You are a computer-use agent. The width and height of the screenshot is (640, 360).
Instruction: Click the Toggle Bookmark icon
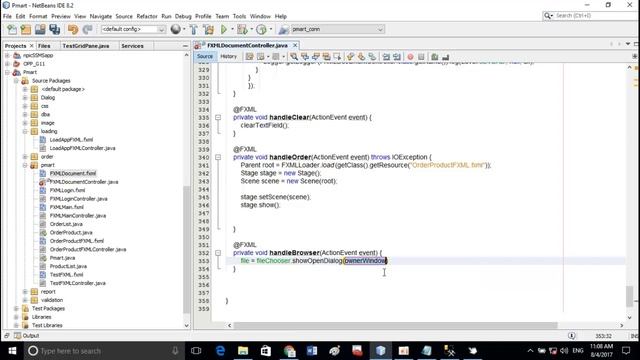tap(372, 57)
